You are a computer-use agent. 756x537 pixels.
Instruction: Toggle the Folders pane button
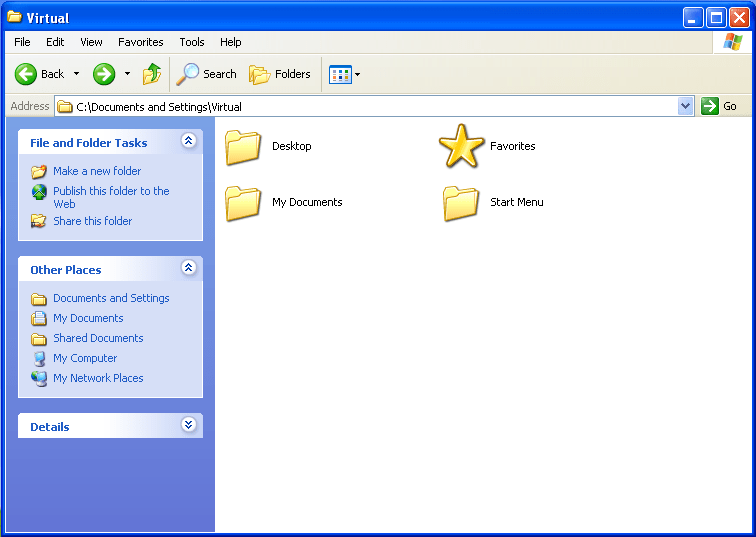point(280,74)
